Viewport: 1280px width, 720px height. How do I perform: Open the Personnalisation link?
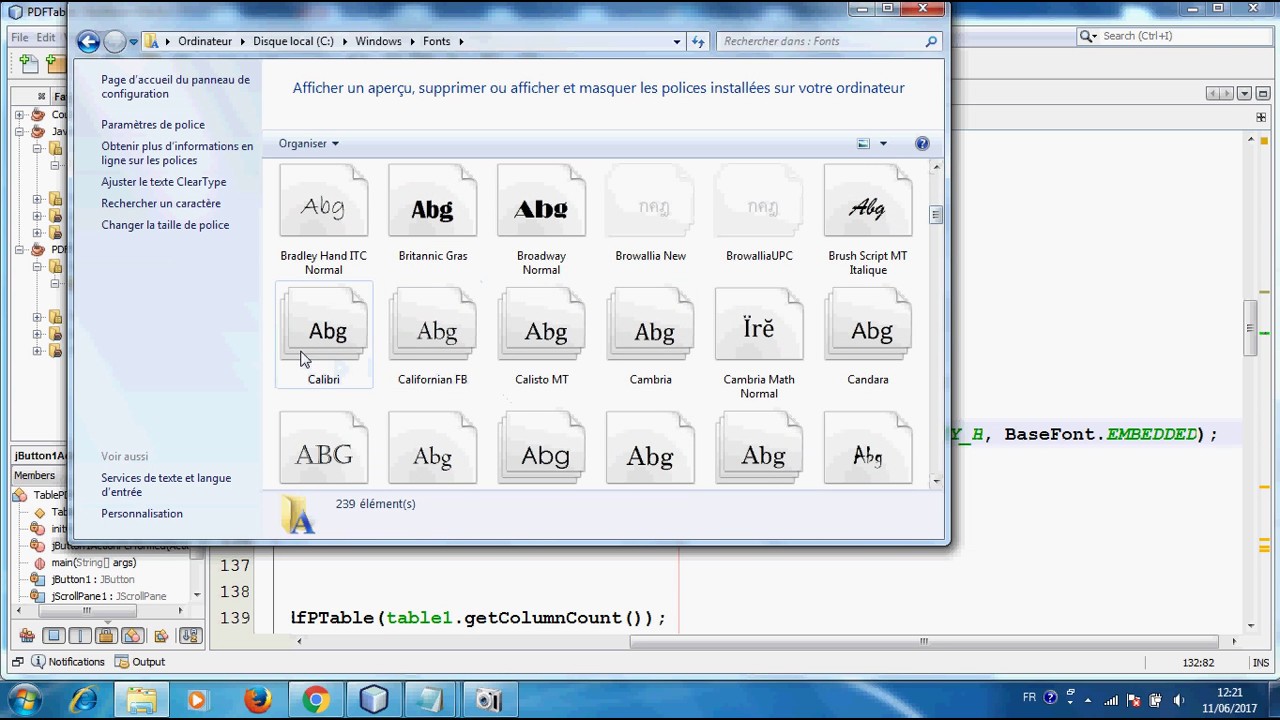(x=141, y=513)
